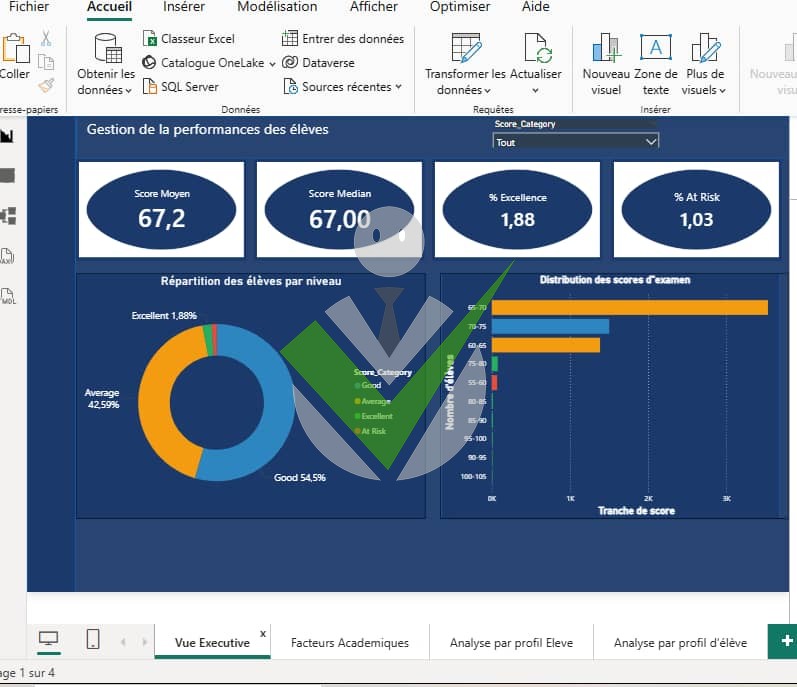Click 'Good 54,5%' donut label
Viewport: 797px width, 687px height.
tap(300, 478)
